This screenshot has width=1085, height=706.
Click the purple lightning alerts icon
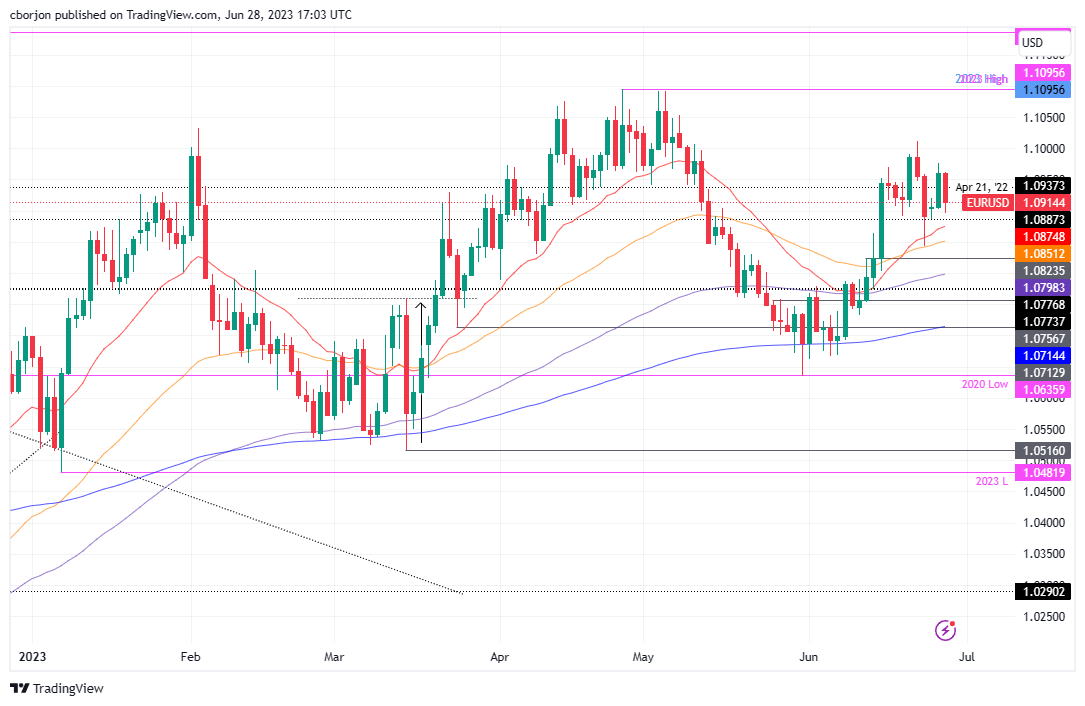(x=944, y=630)
